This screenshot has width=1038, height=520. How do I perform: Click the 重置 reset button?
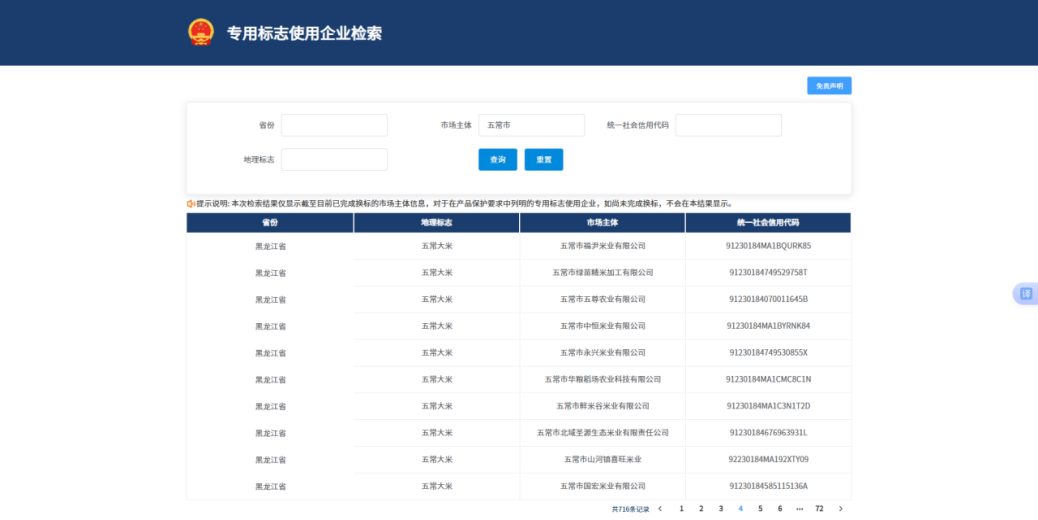click(544, 160)
